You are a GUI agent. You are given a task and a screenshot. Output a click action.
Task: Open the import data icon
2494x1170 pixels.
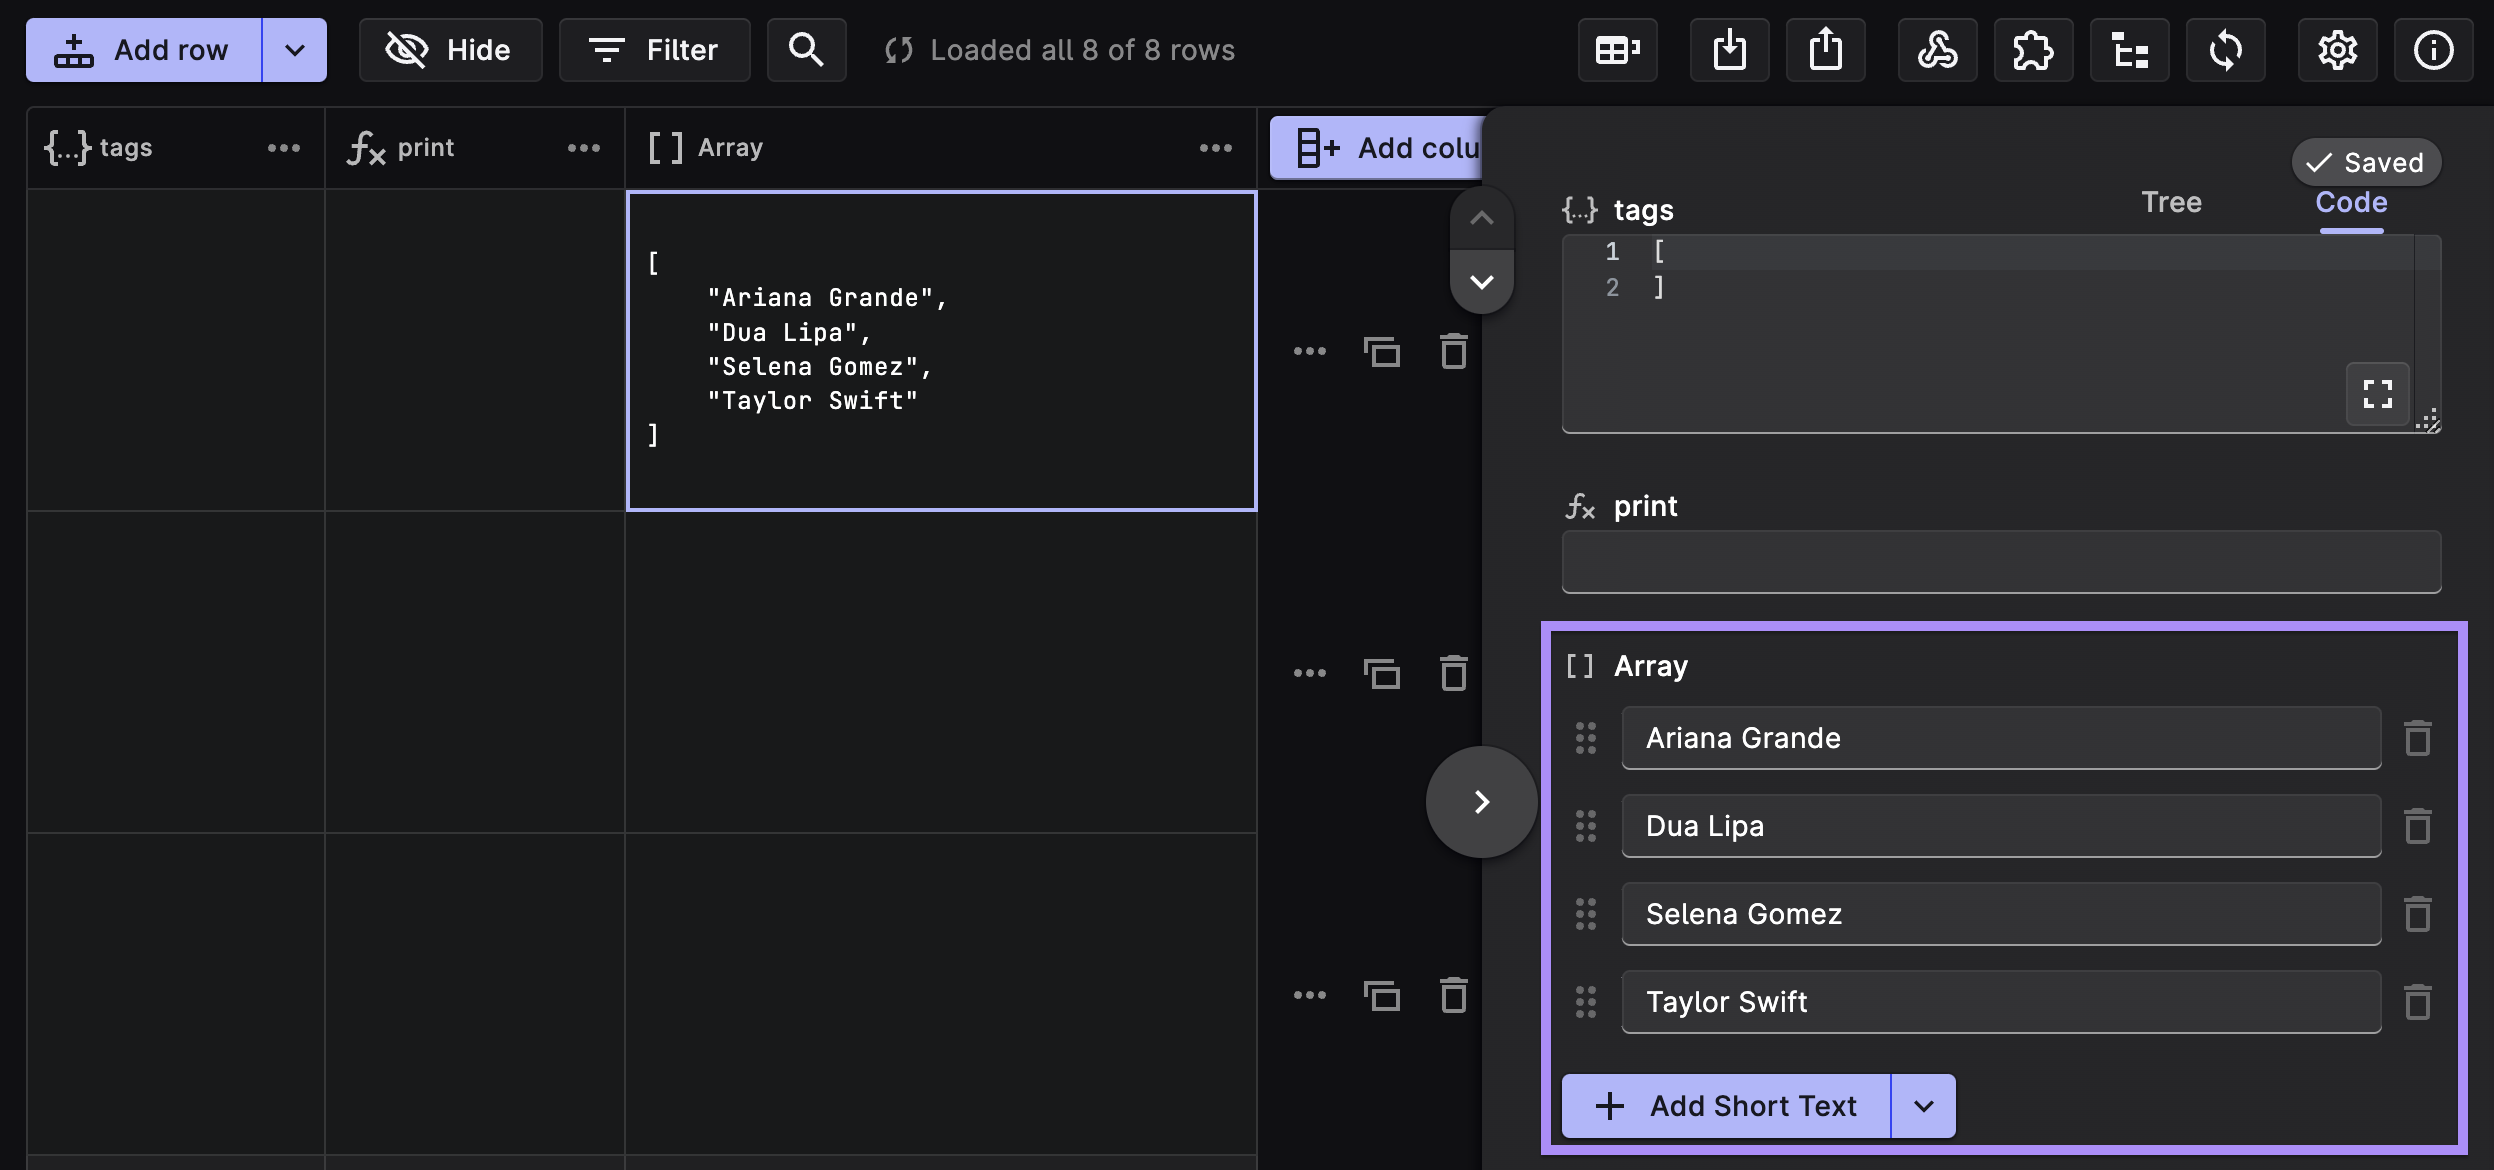point(1729,50)
